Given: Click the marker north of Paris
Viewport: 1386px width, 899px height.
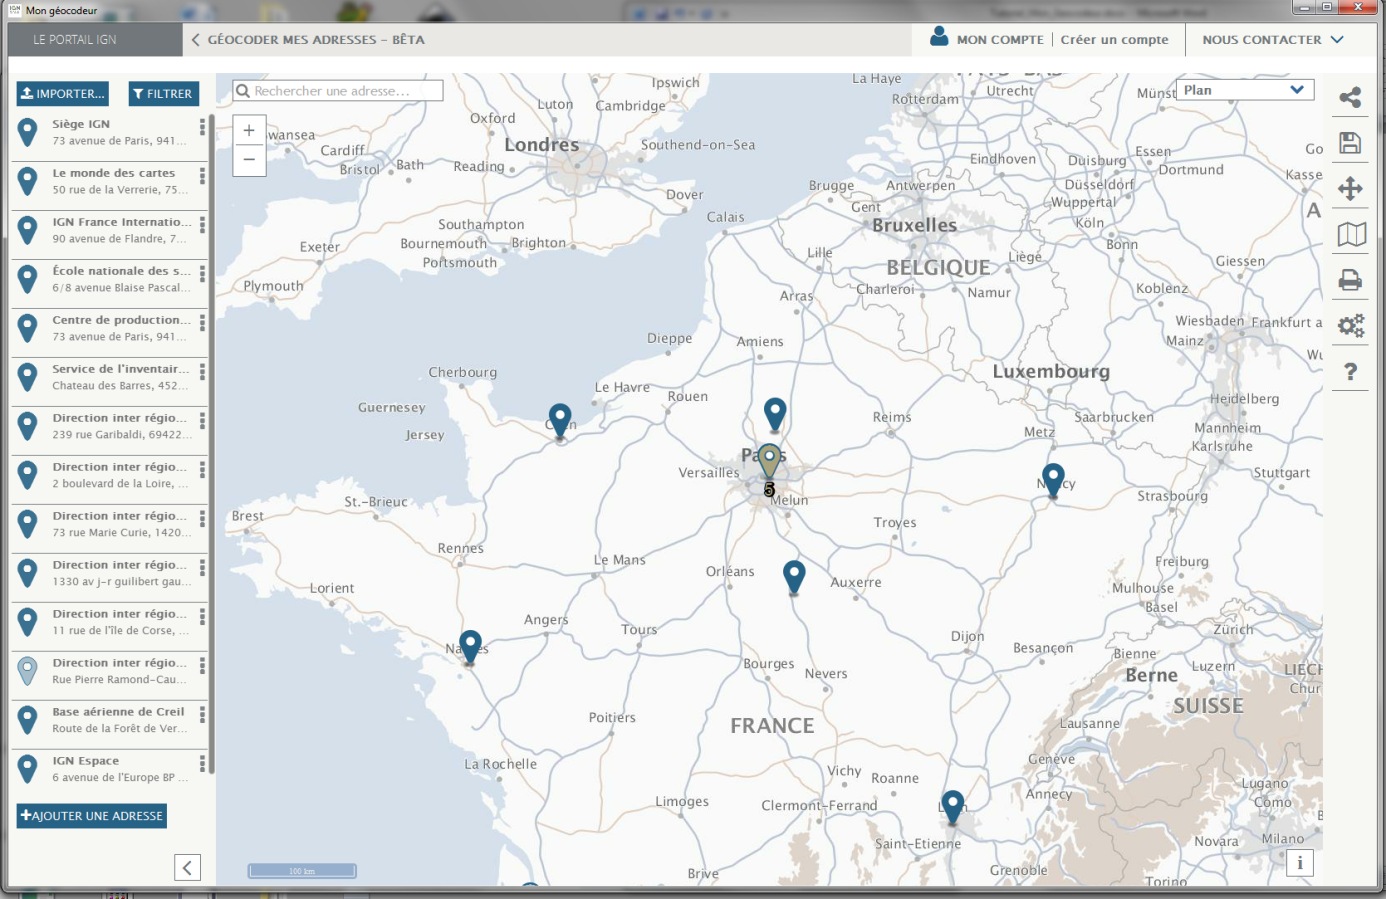Looking at the screenshot, I should click(x=775, y=414).
